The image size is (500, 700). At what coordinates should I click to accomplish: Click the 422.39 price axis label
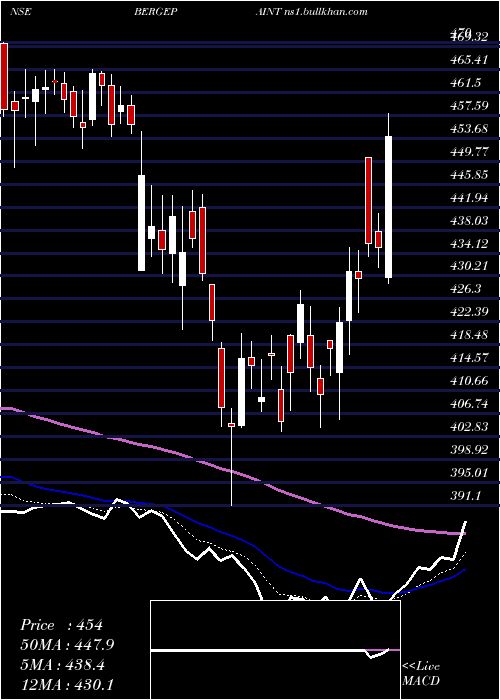click(x=469, y=312)
